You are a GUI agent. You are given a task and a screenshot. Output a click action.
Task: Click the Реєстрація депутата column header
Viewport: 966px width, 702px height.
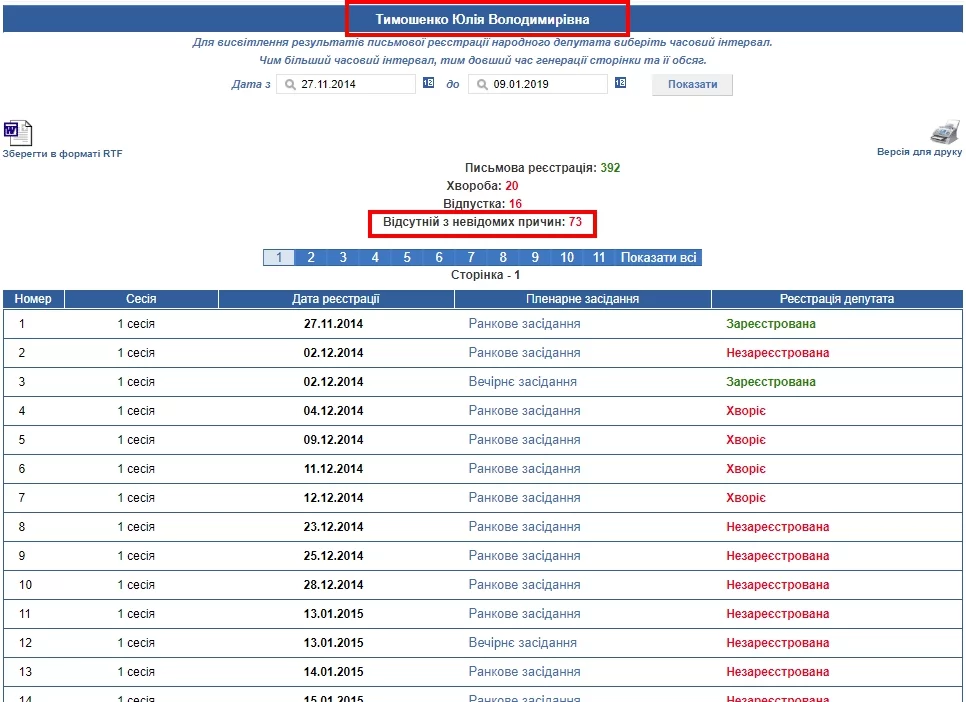(837, 299)
